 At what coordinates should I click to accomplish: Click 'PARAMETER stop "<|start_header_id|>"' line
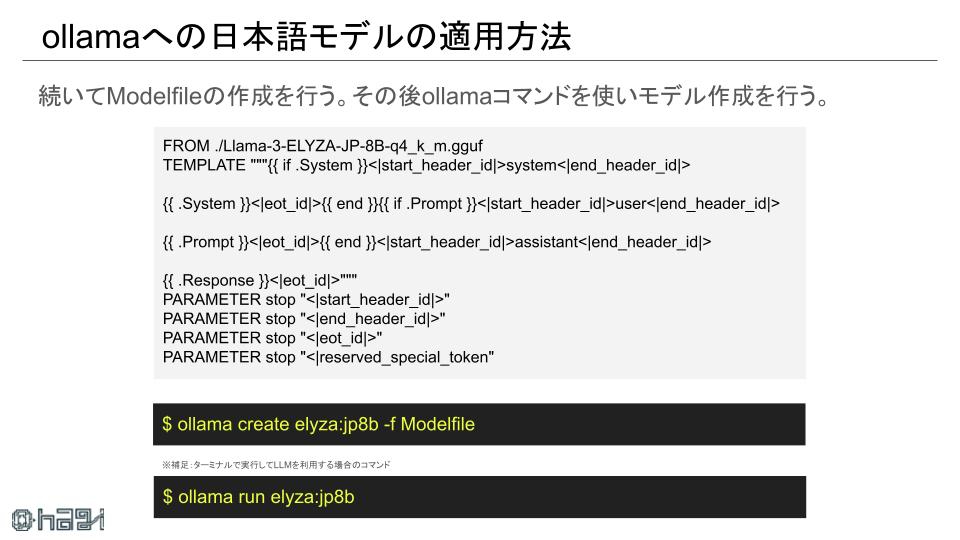click(x=306, y=300)
